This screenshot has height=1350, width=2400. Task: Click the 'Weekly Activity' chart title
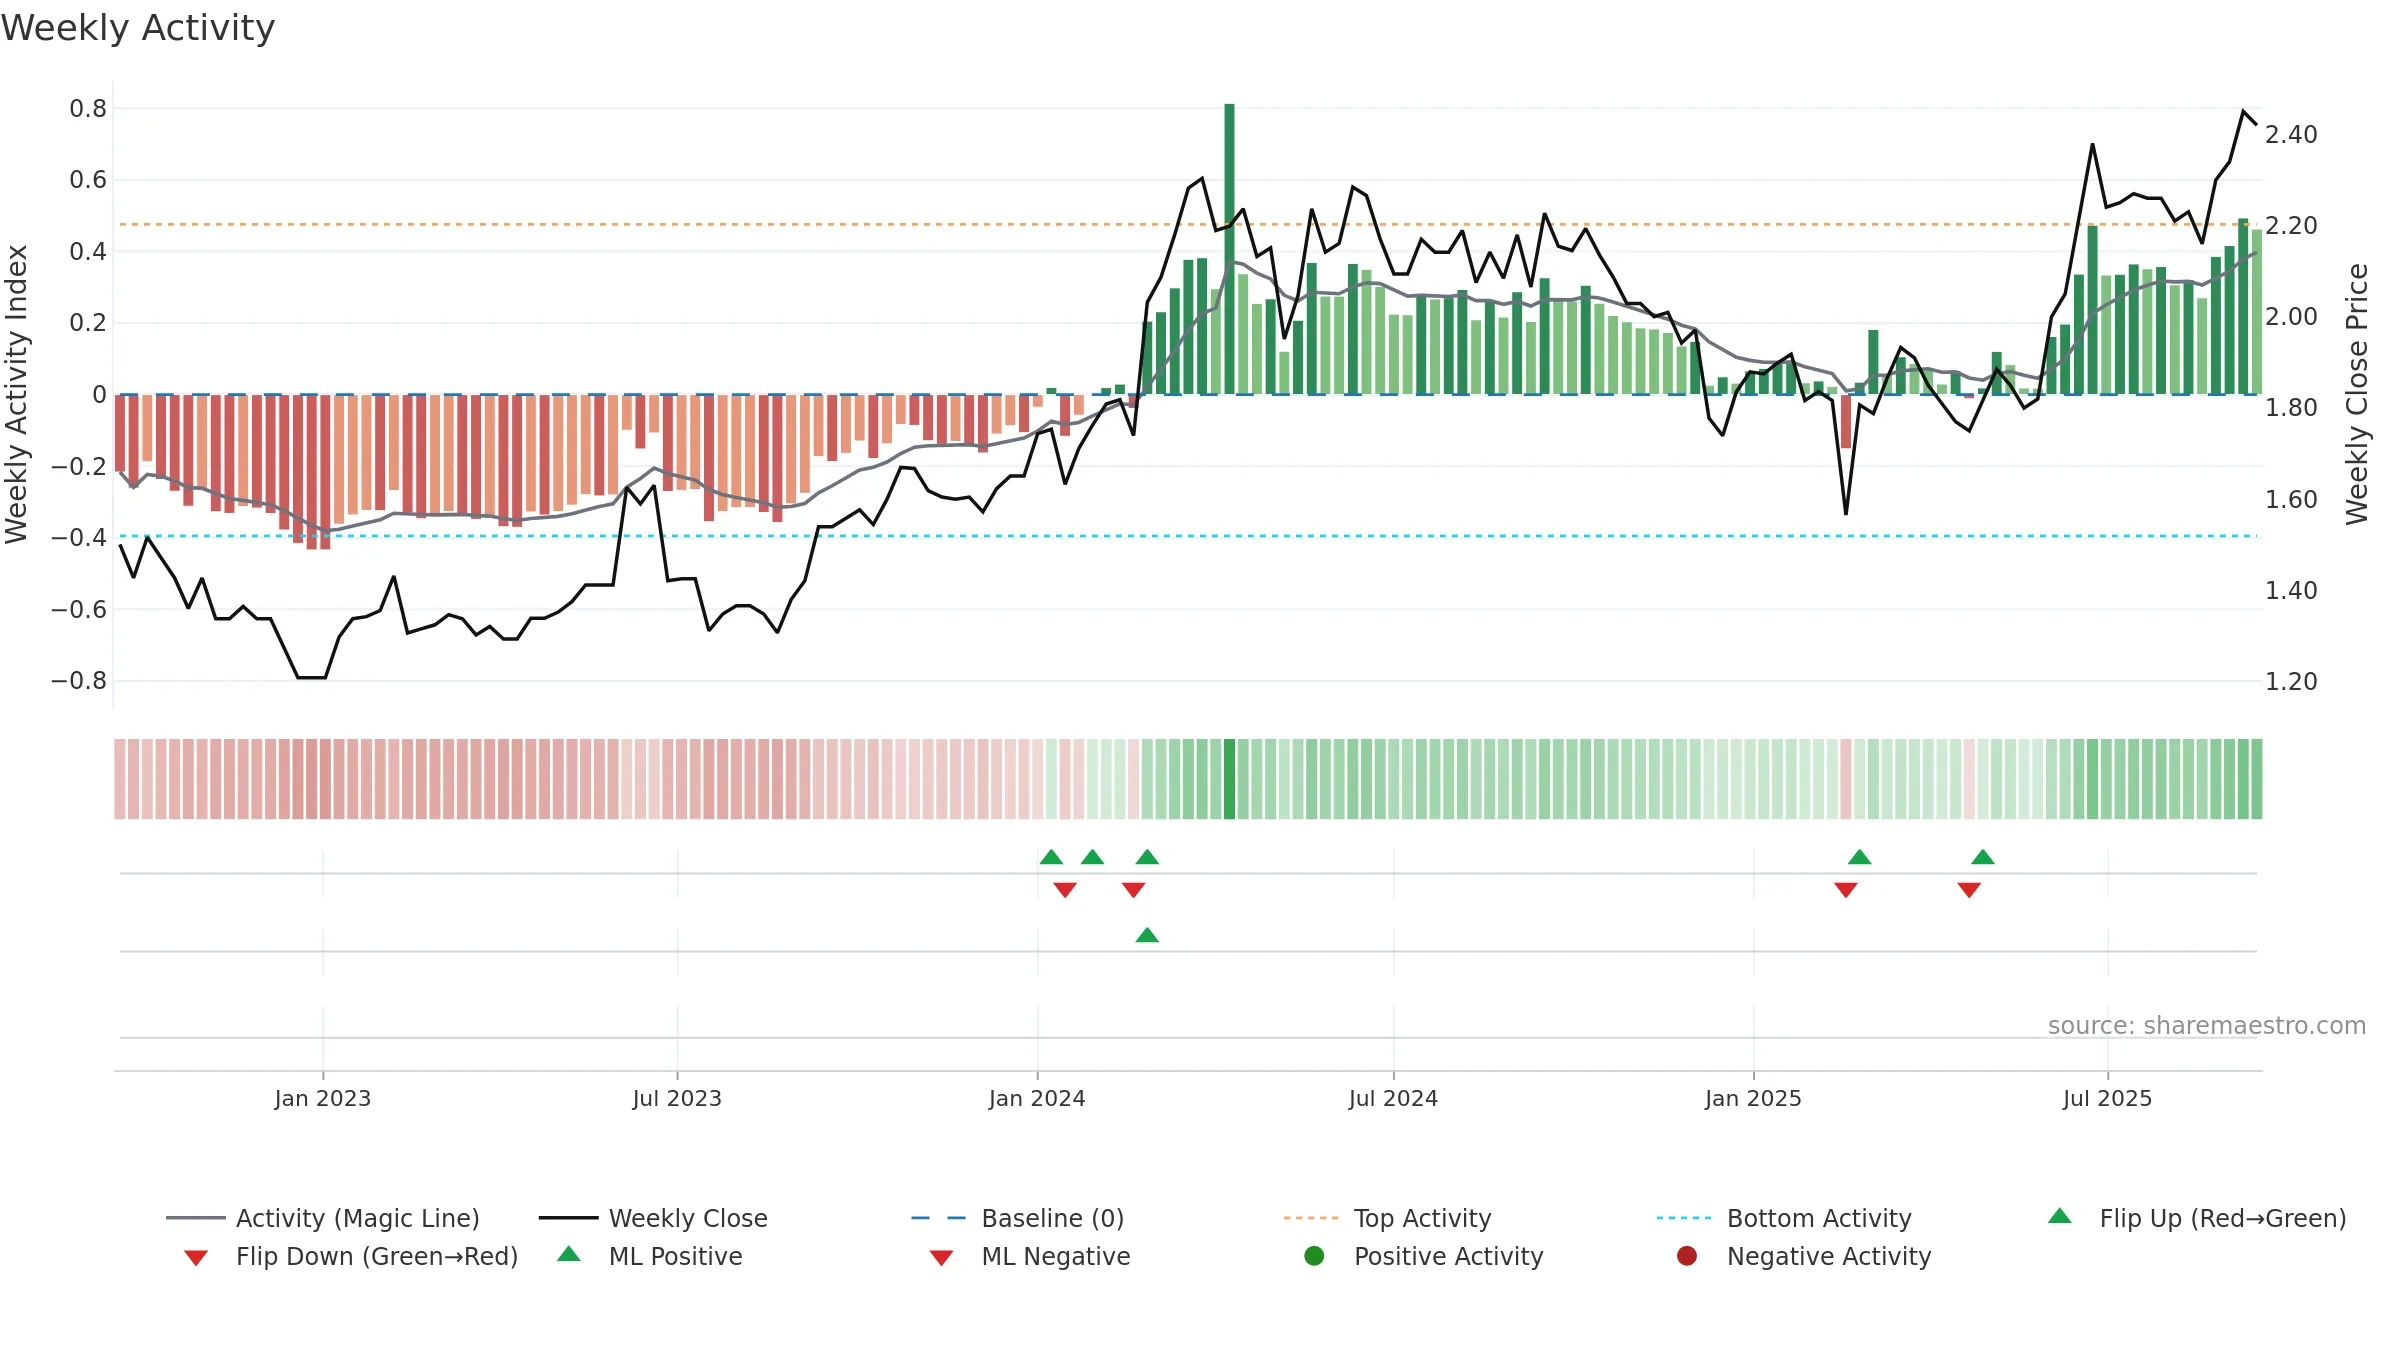(138, 28)
